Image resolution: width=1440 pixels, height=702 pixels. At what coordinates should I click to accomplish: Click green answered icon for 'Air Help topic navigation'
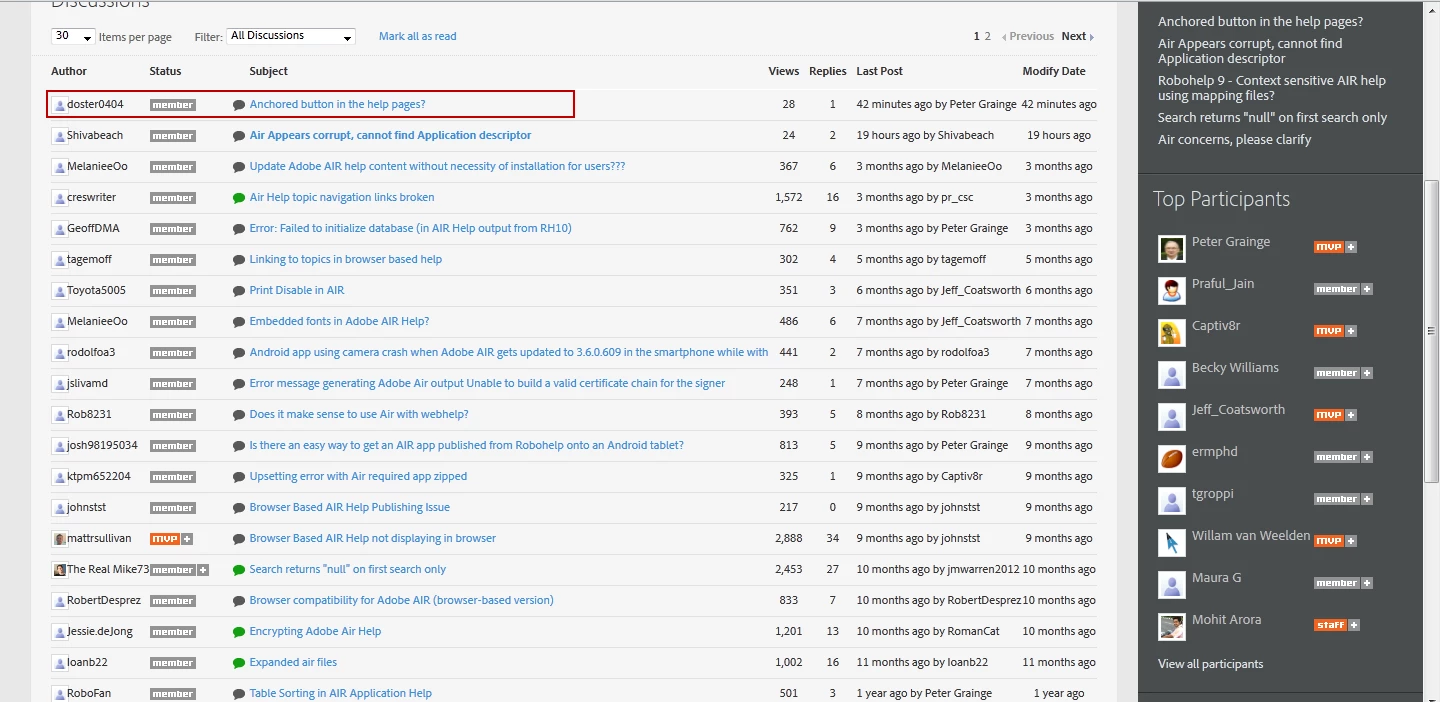[239, 198]
